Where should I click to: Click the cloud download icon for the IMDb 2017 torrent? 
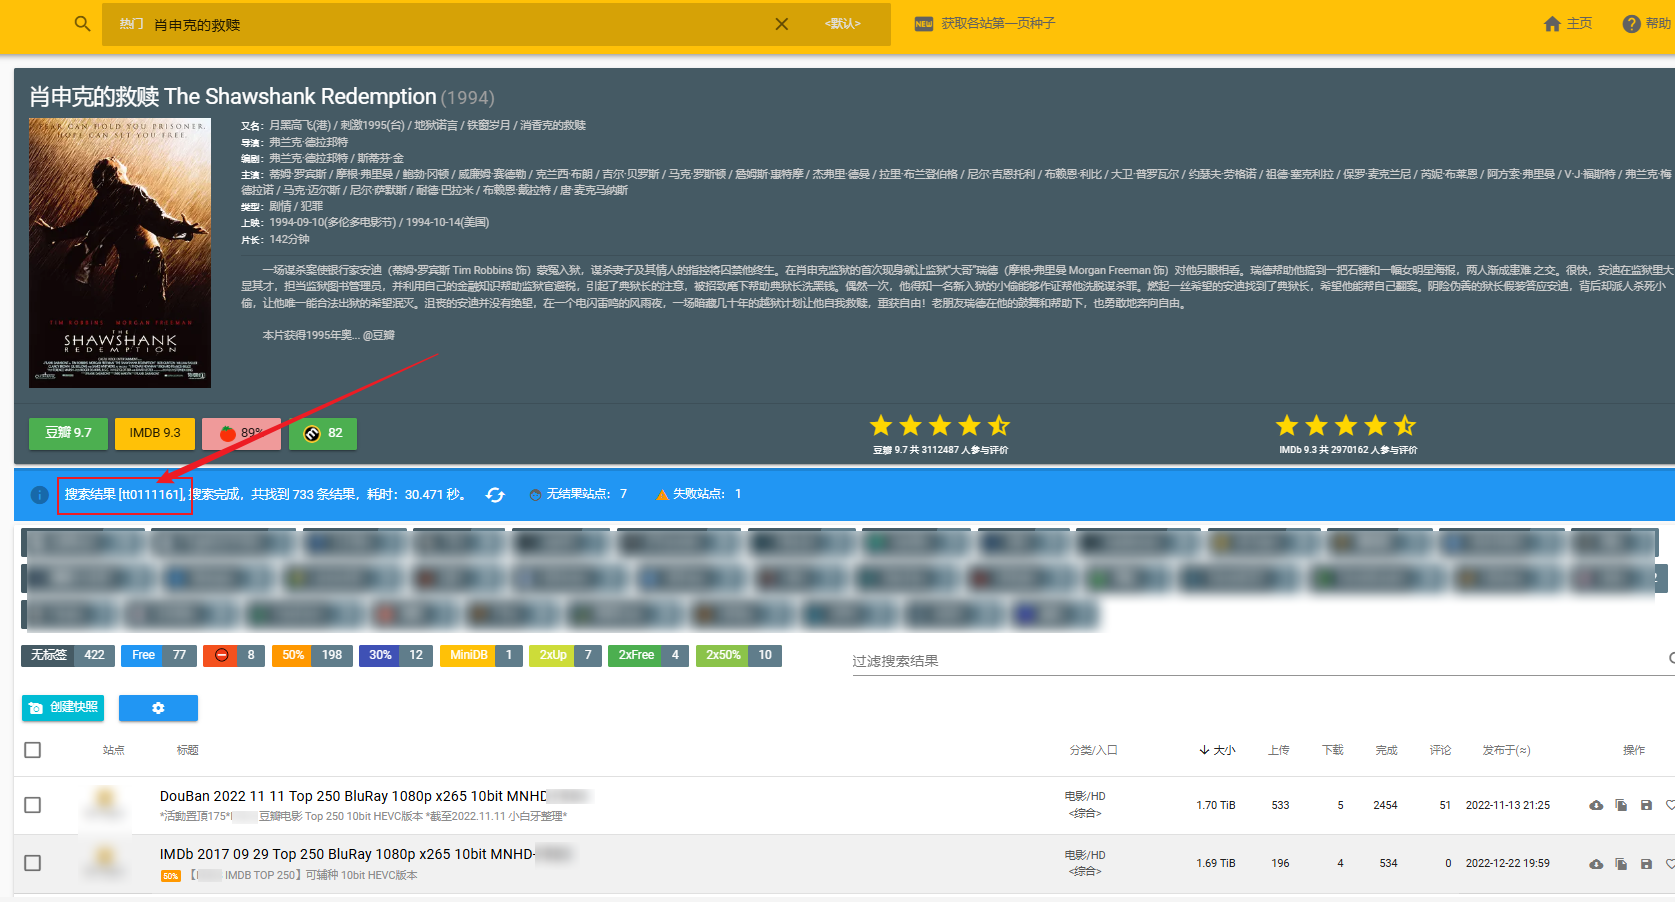1596,863
